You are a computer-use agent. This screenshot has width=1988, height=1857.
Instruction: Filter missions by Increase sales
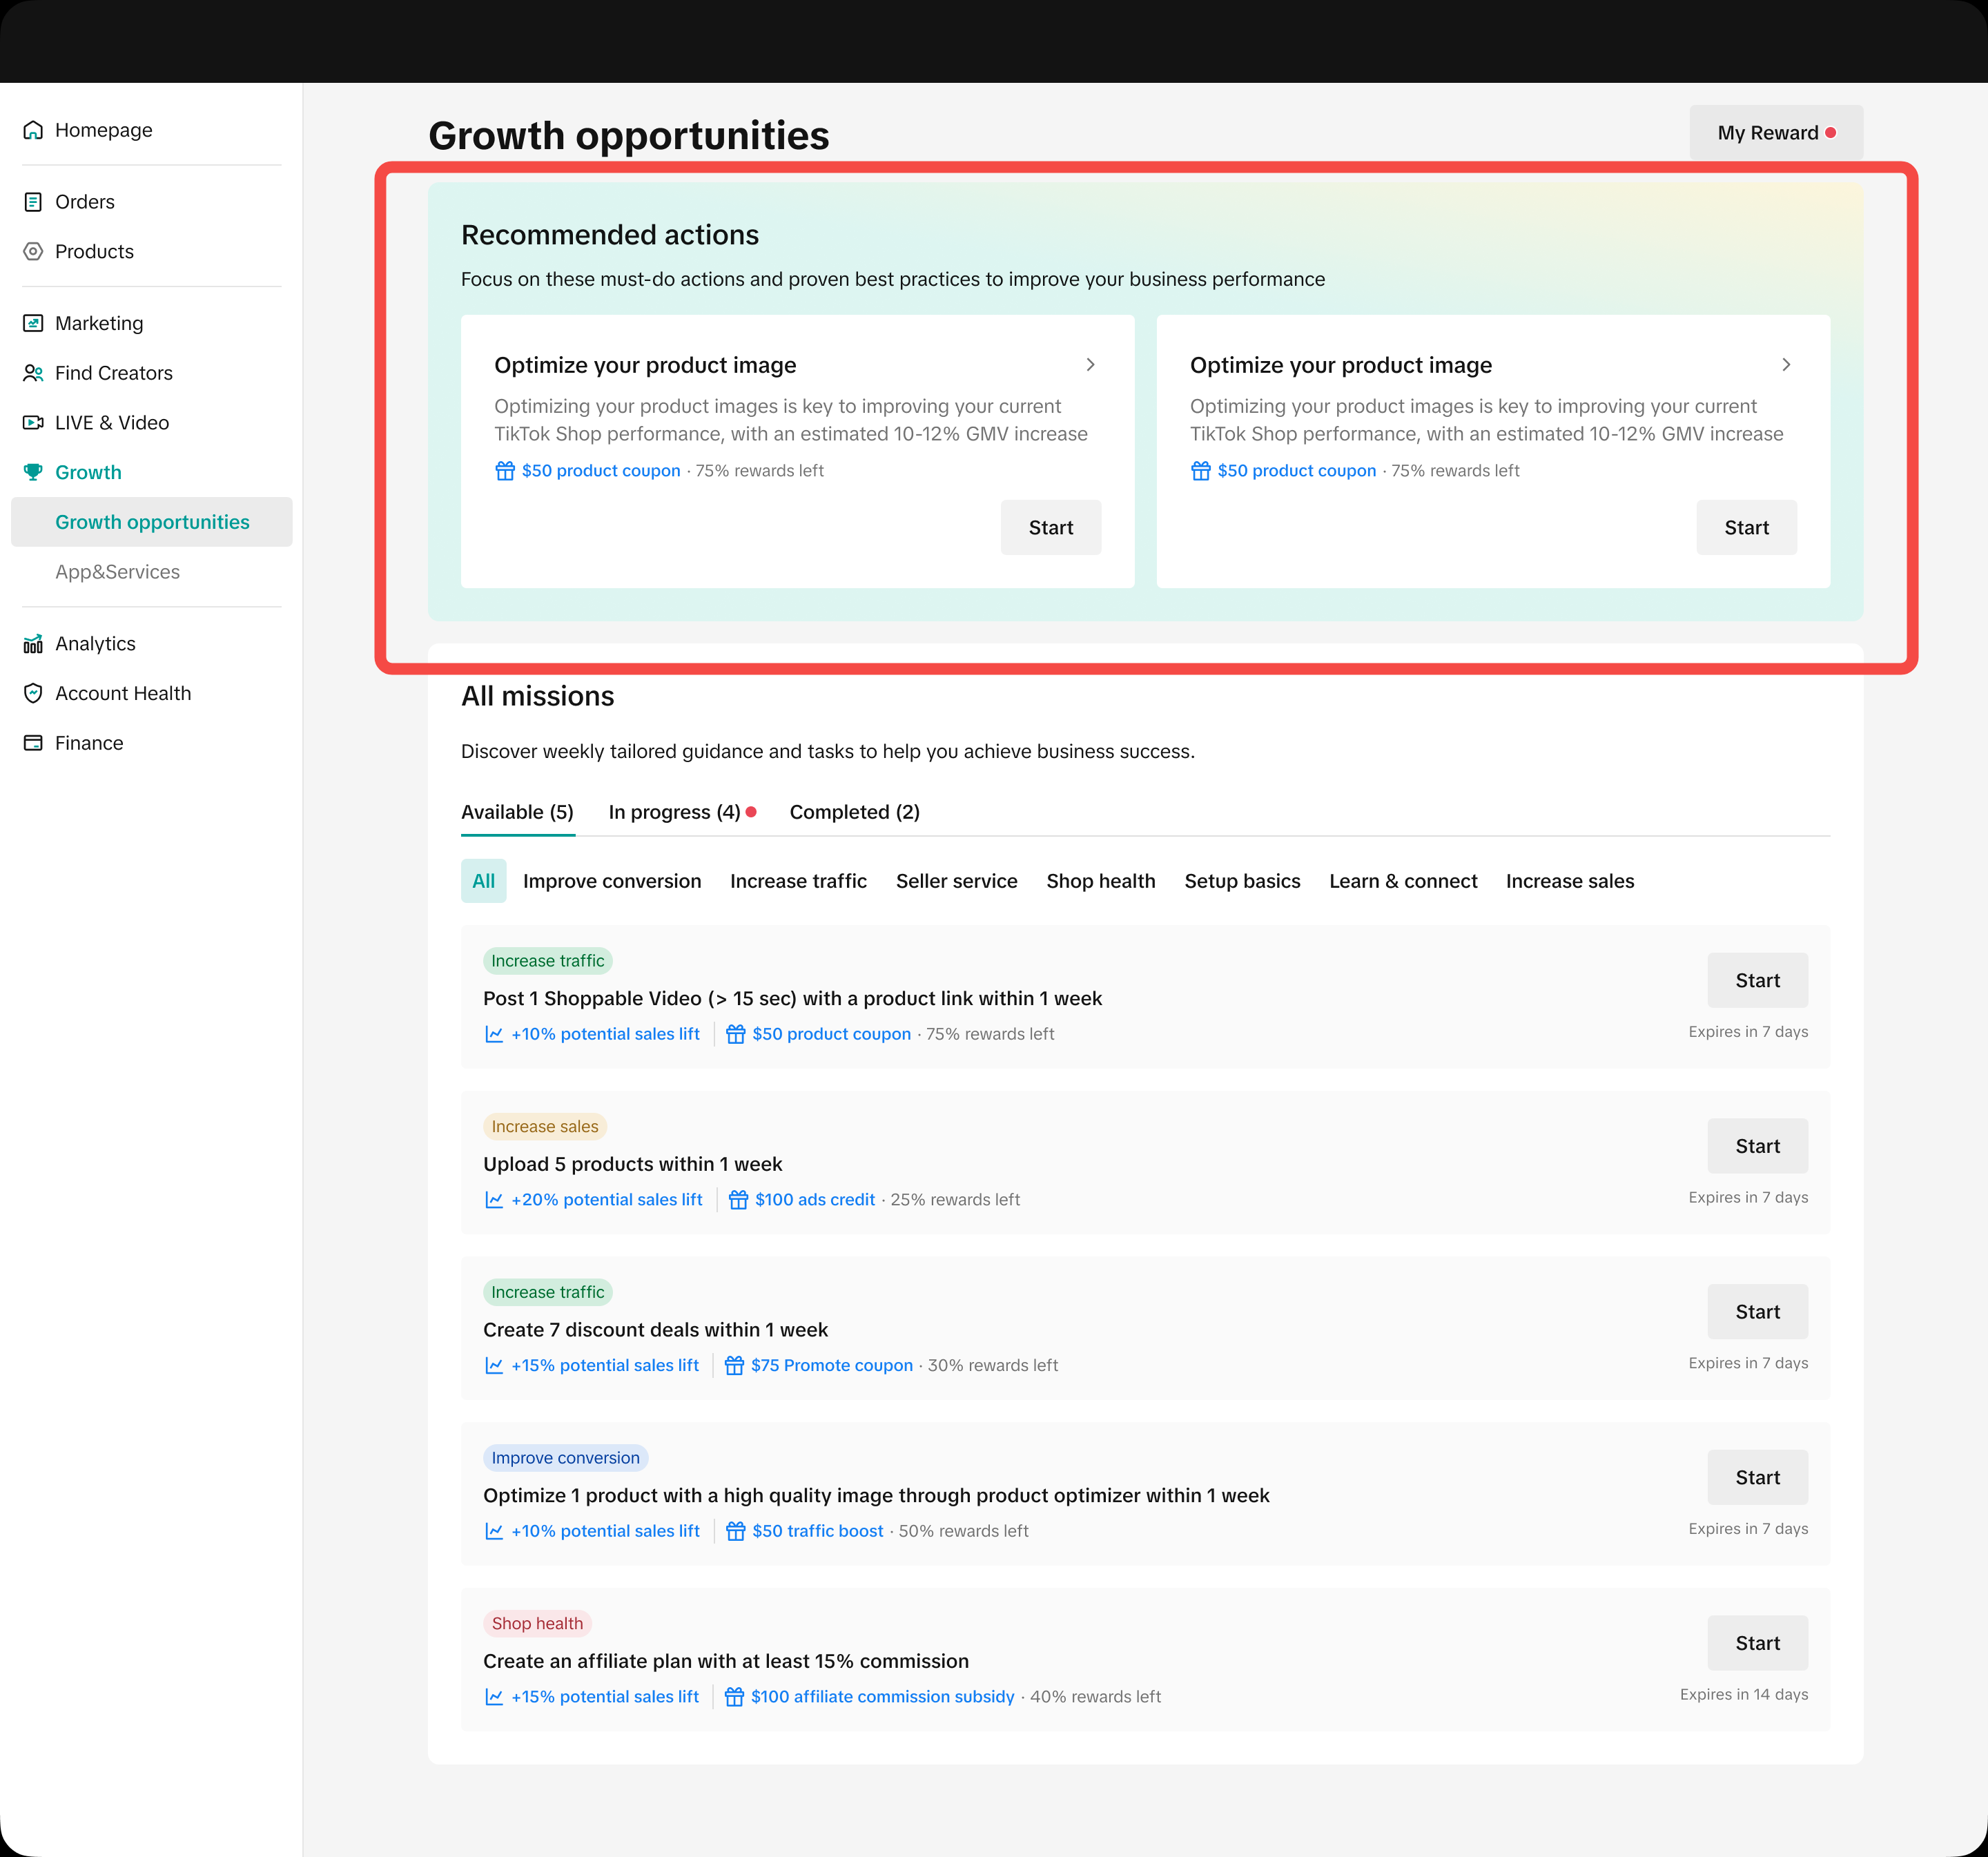tap(1569, 881)
